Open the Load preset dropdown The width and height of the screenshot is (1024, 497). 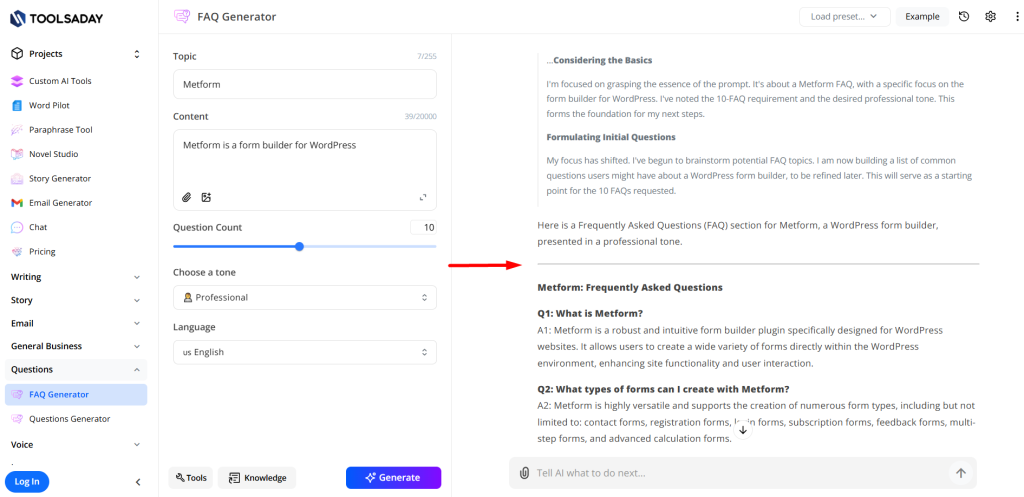click(x=844, y=17)
